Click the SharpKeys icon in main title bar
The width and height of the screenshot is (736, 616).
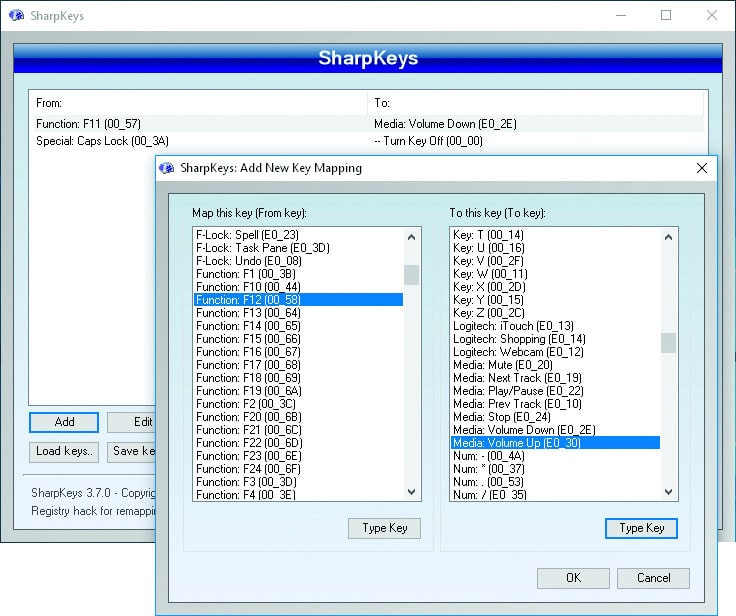pos(16,16)
